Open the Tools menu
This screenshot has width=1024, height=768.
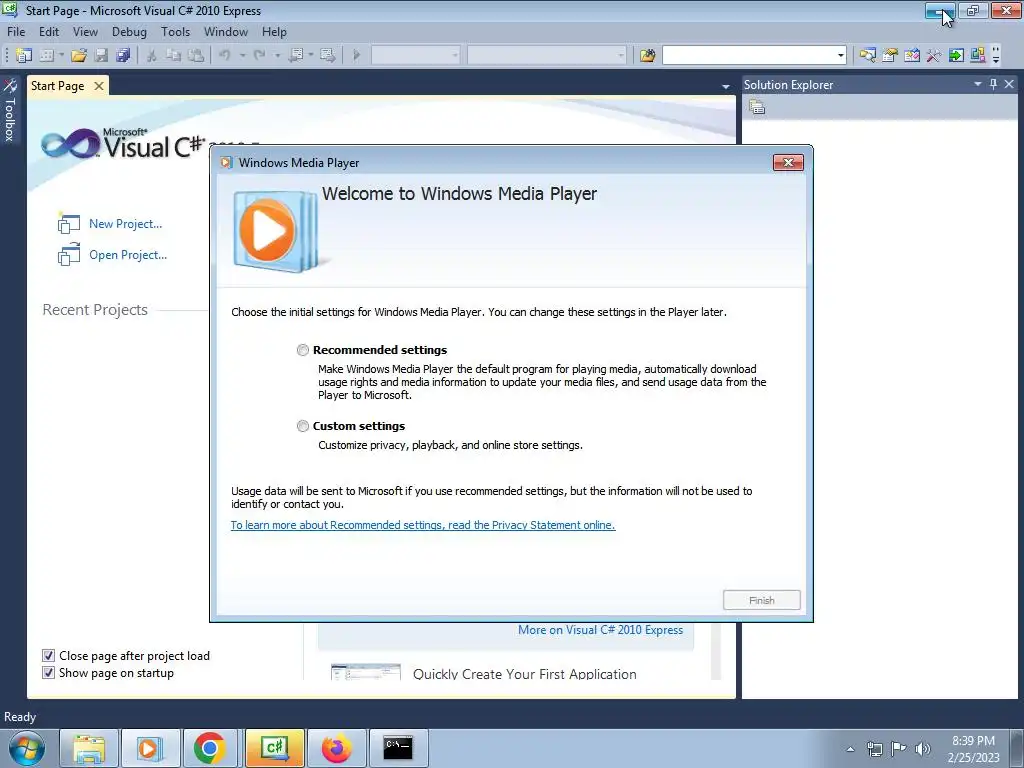coord(176,31)
